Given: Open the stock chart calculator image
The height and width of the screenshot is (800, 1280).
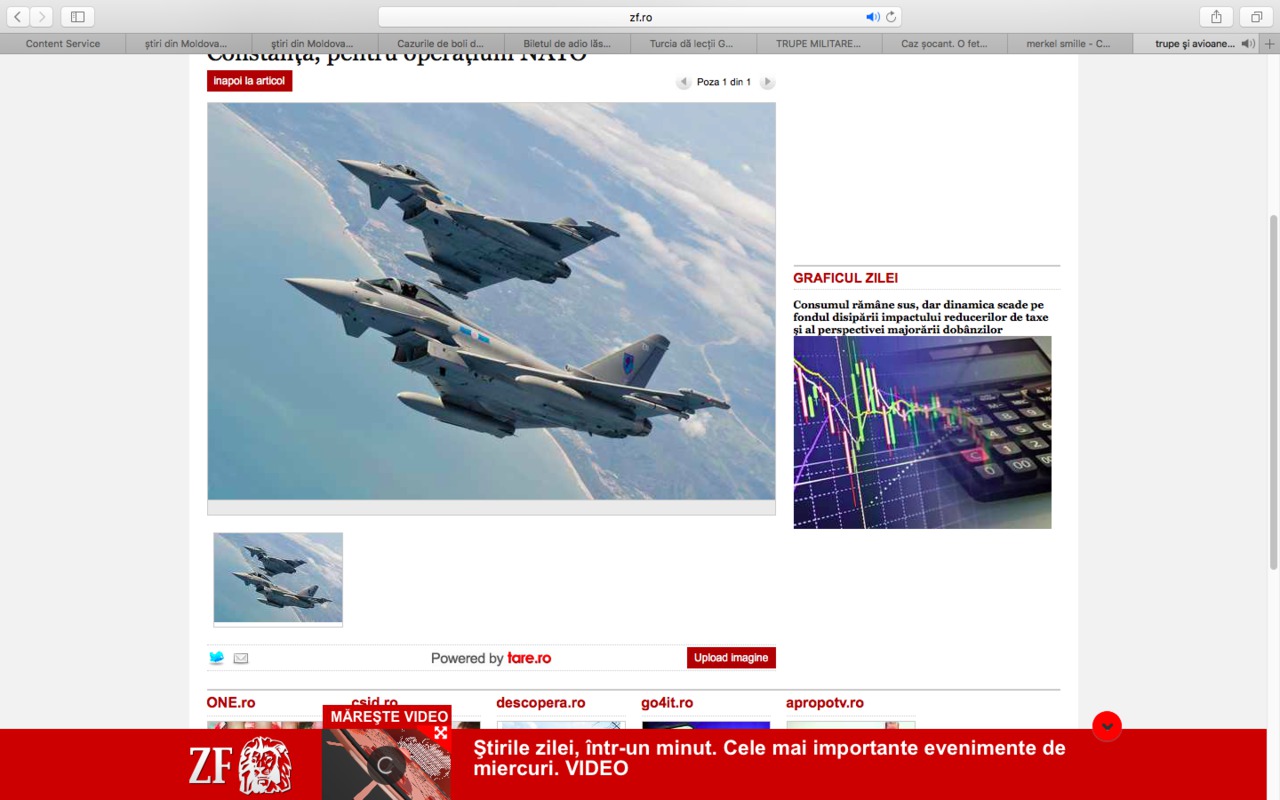Looking at the screenshot, I should pos(922,432).
